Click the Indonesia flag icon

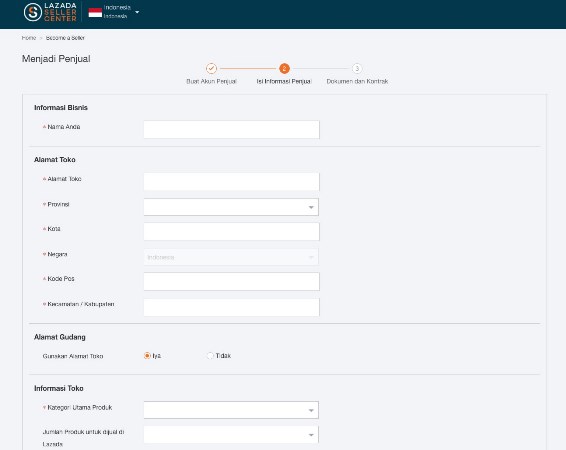pos(95,13)
